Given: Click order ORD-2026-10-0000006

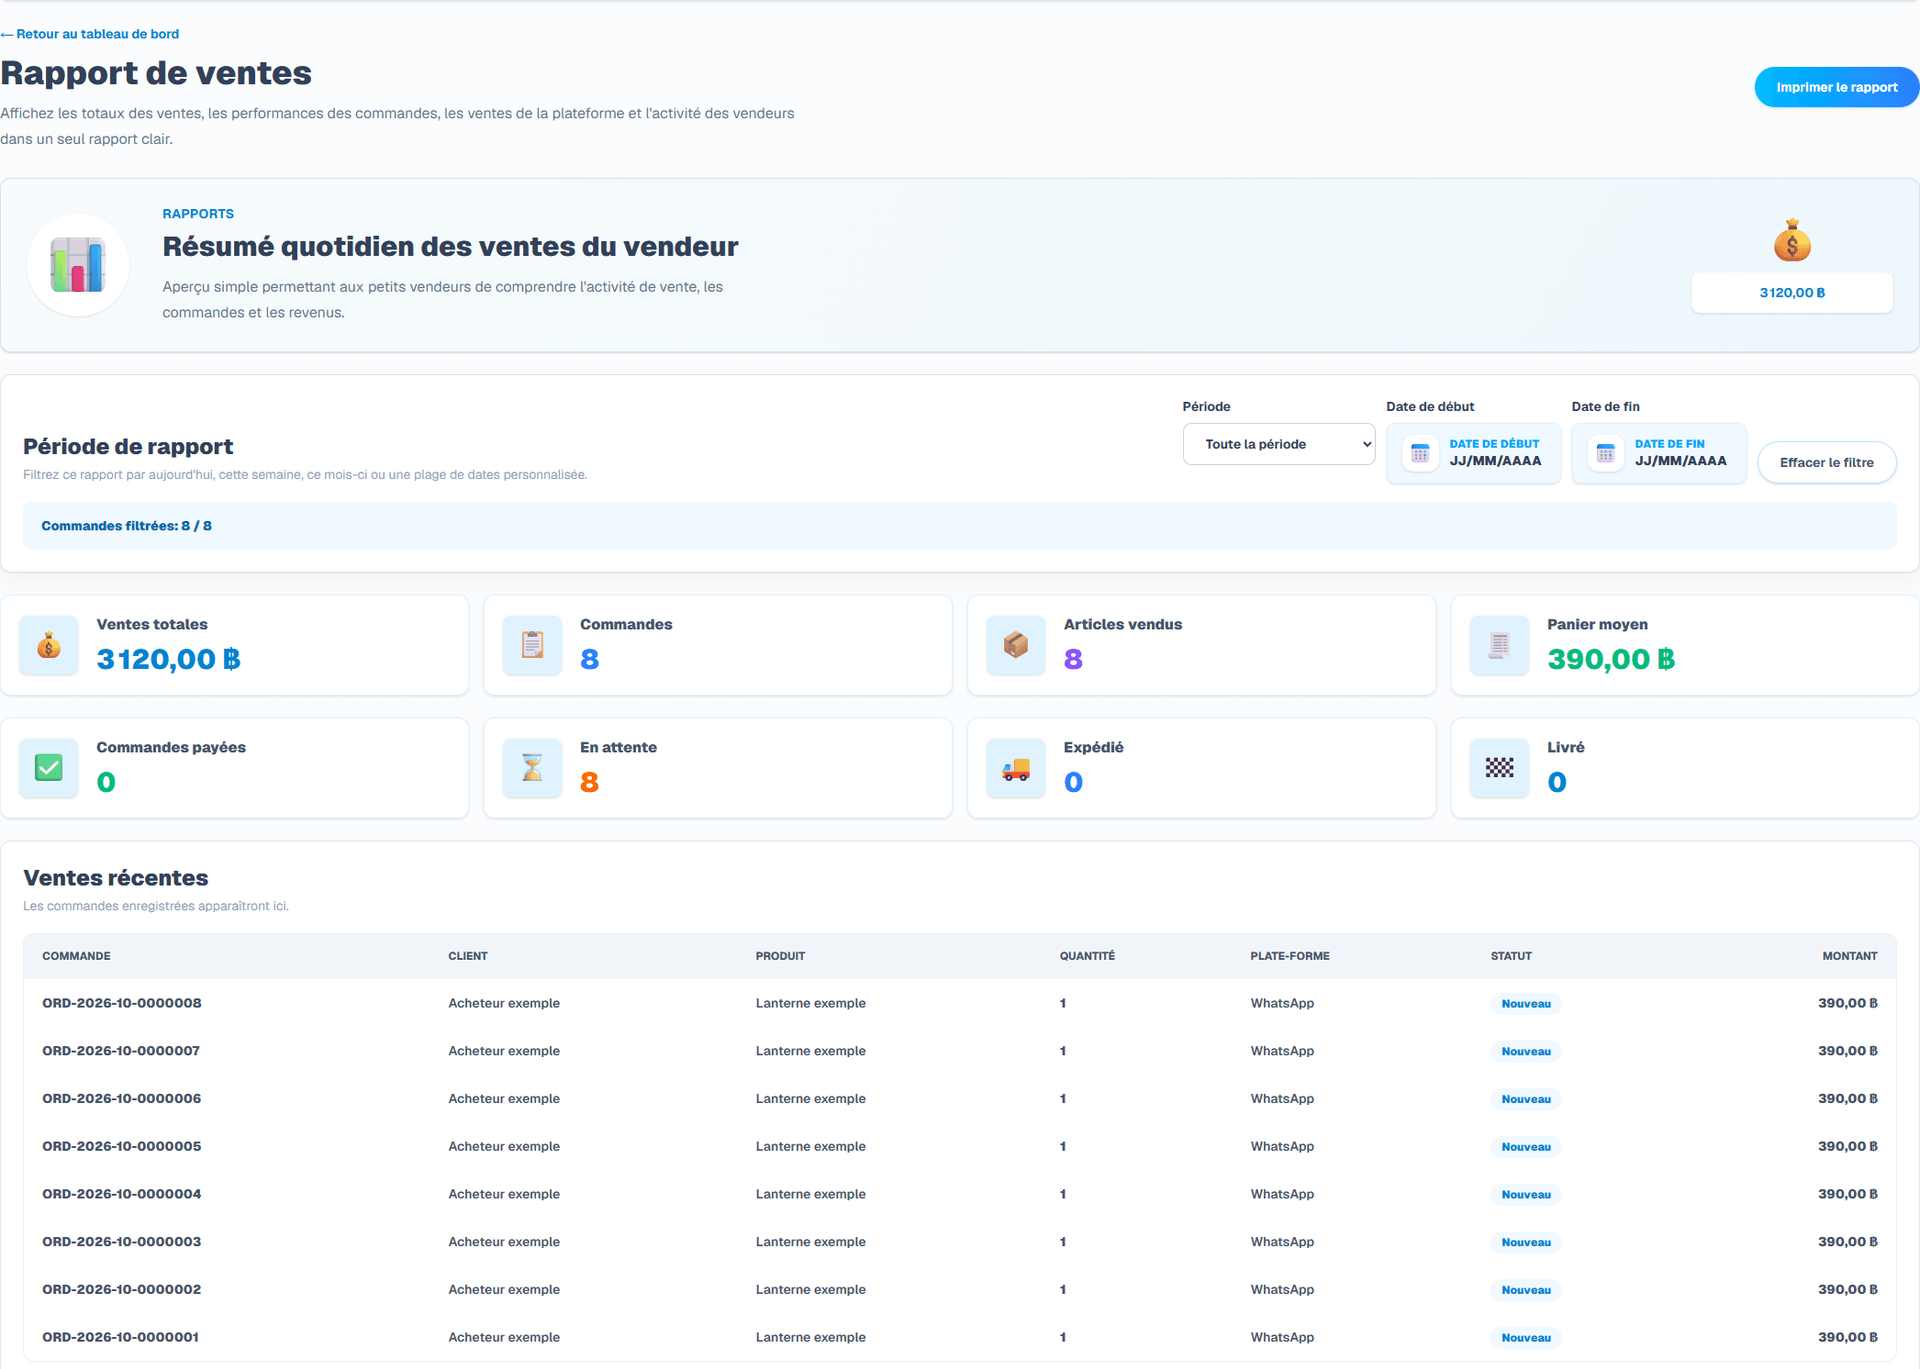Looking at the screenshot, I should point(121,1098).
